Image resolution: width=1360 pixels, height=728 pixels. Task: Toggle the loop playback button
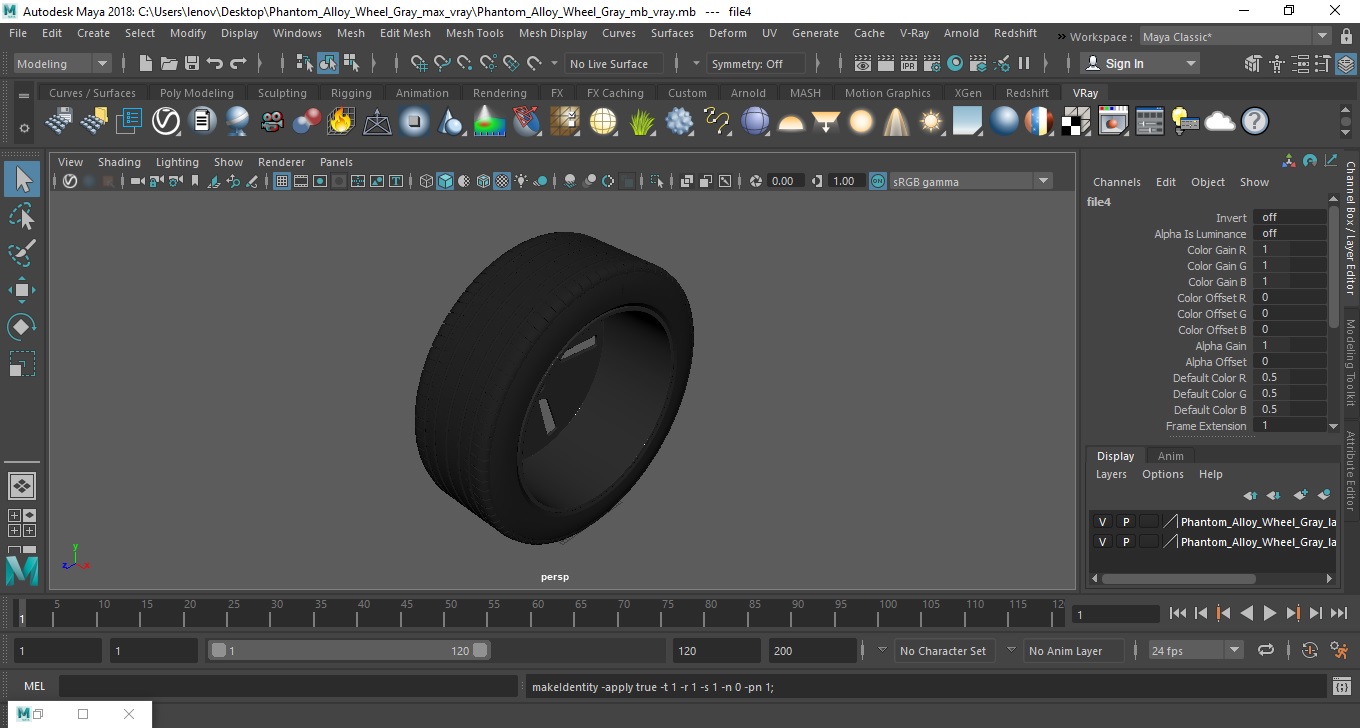[x=1266, y=650]
